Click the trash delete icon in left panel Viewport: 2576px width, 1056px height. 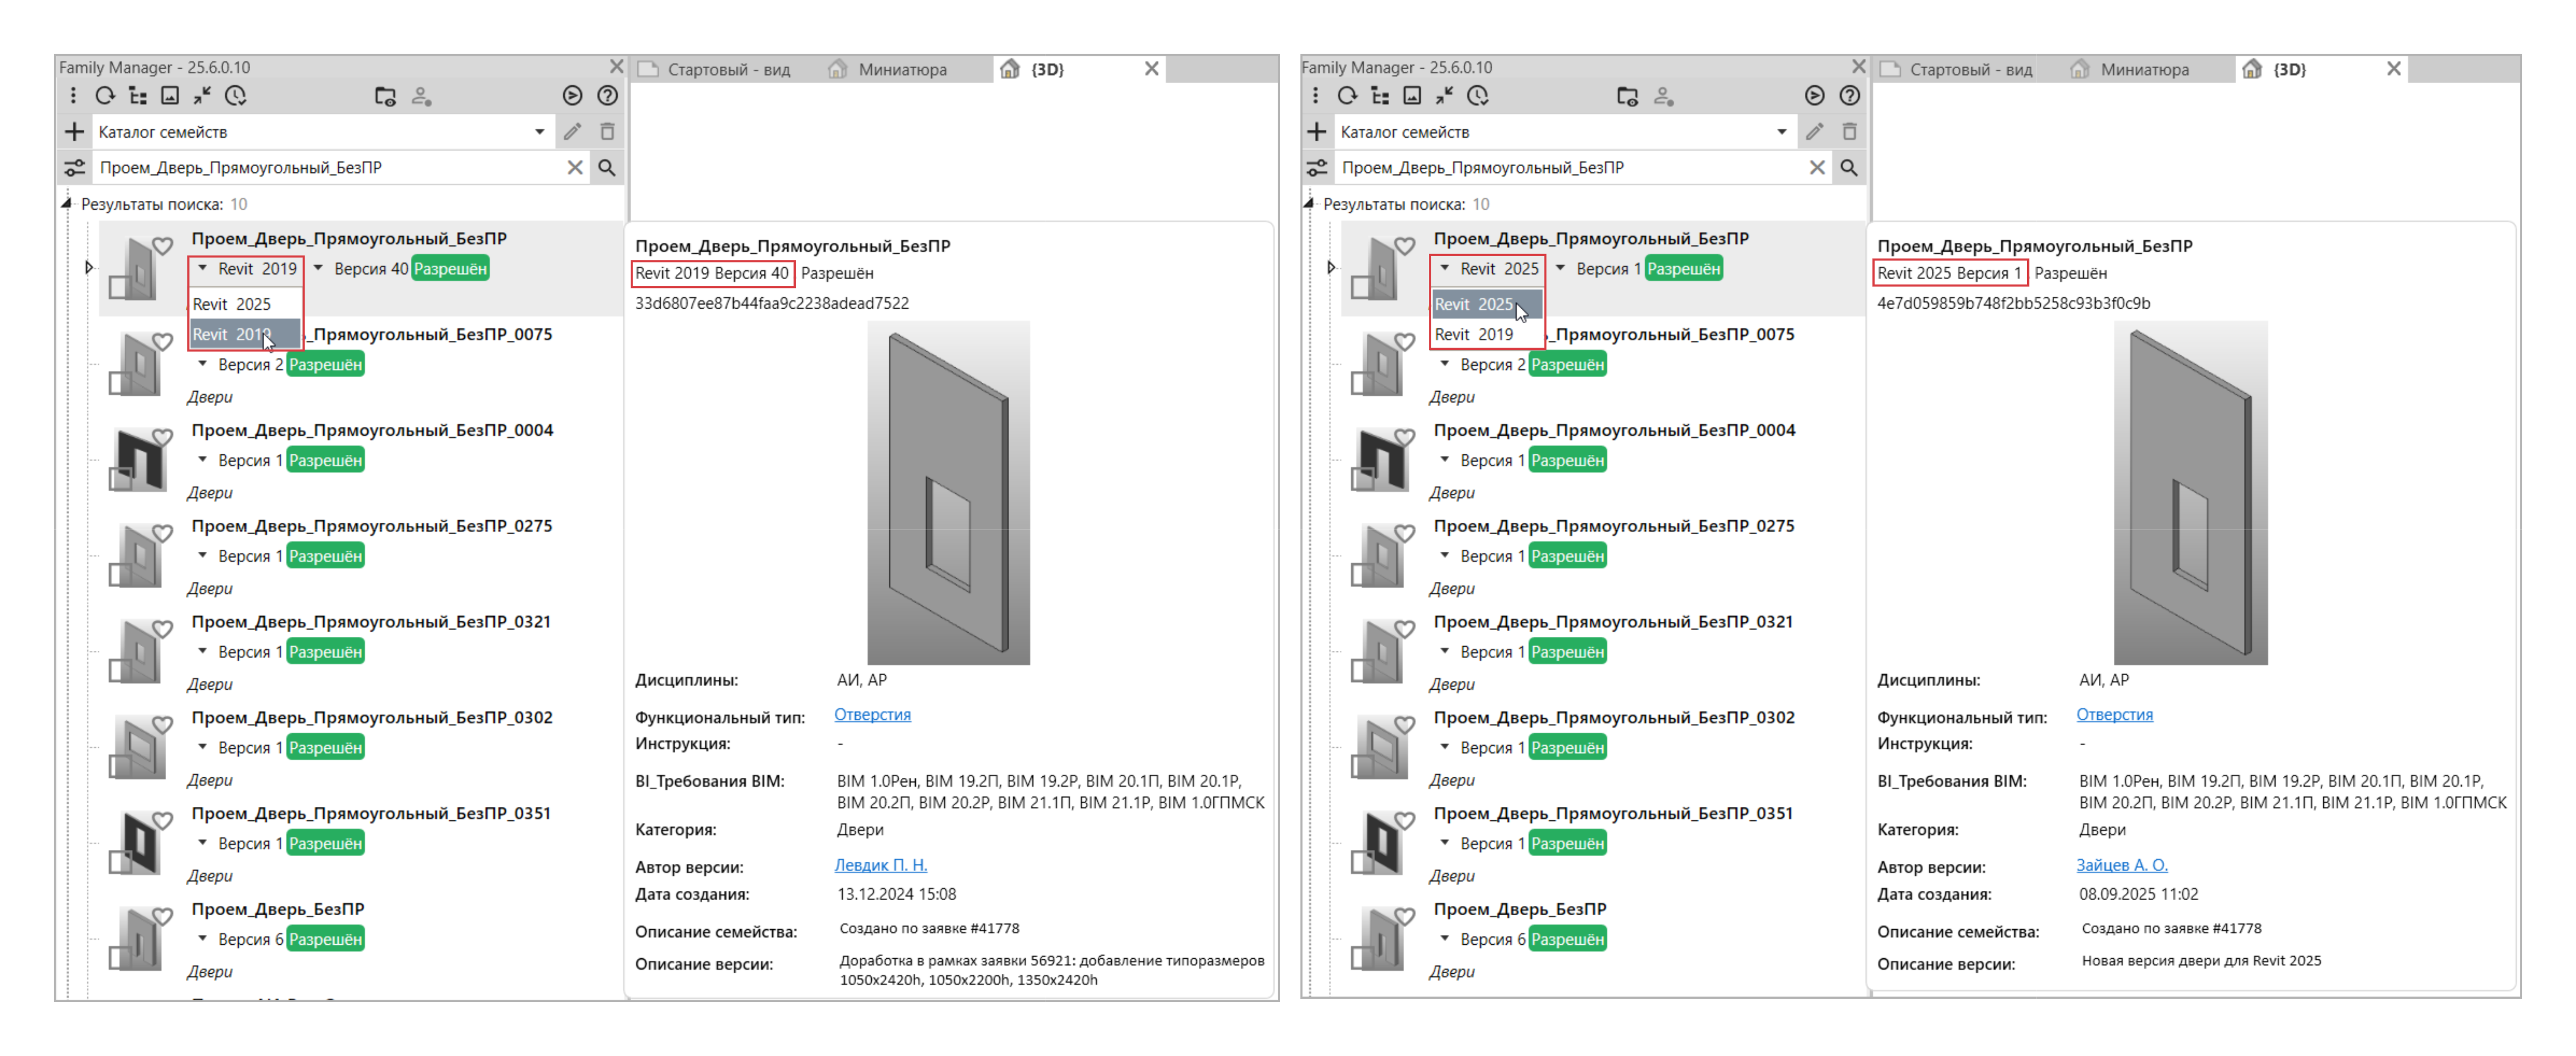(x=607, y=132)
